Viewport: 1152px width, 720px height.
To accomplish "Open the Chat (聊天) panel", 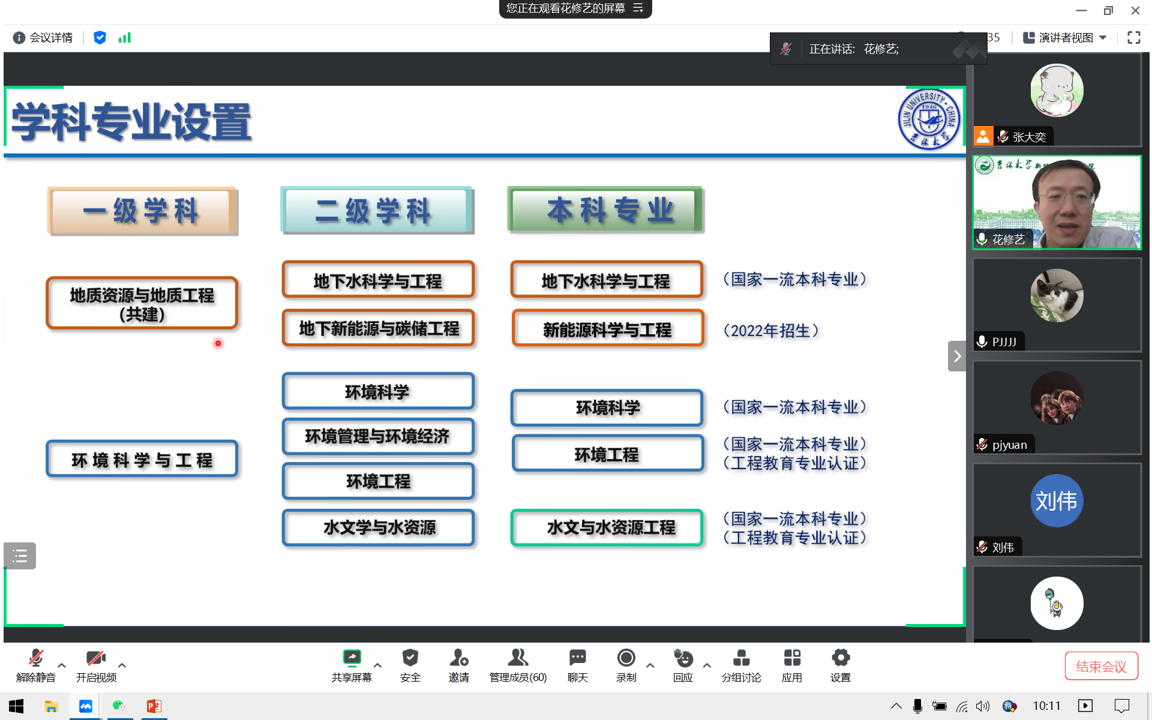I will [577, 659].
